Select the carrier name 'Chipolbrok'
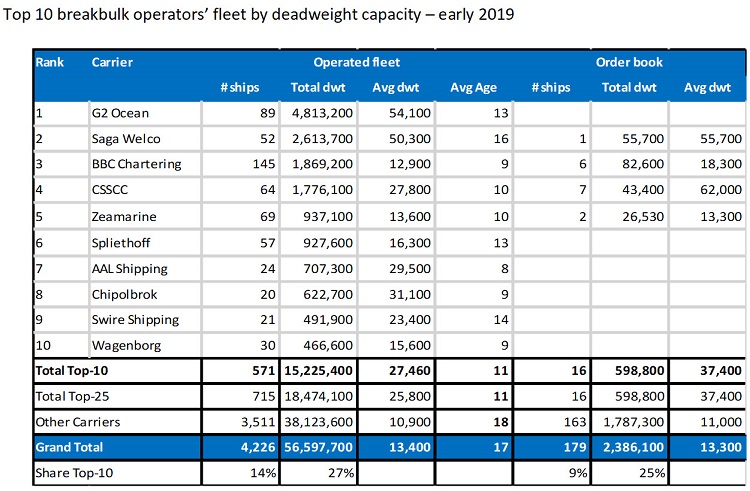Viewport: 750px width, 491px height. pyautogui.click(x=124, y=295)
